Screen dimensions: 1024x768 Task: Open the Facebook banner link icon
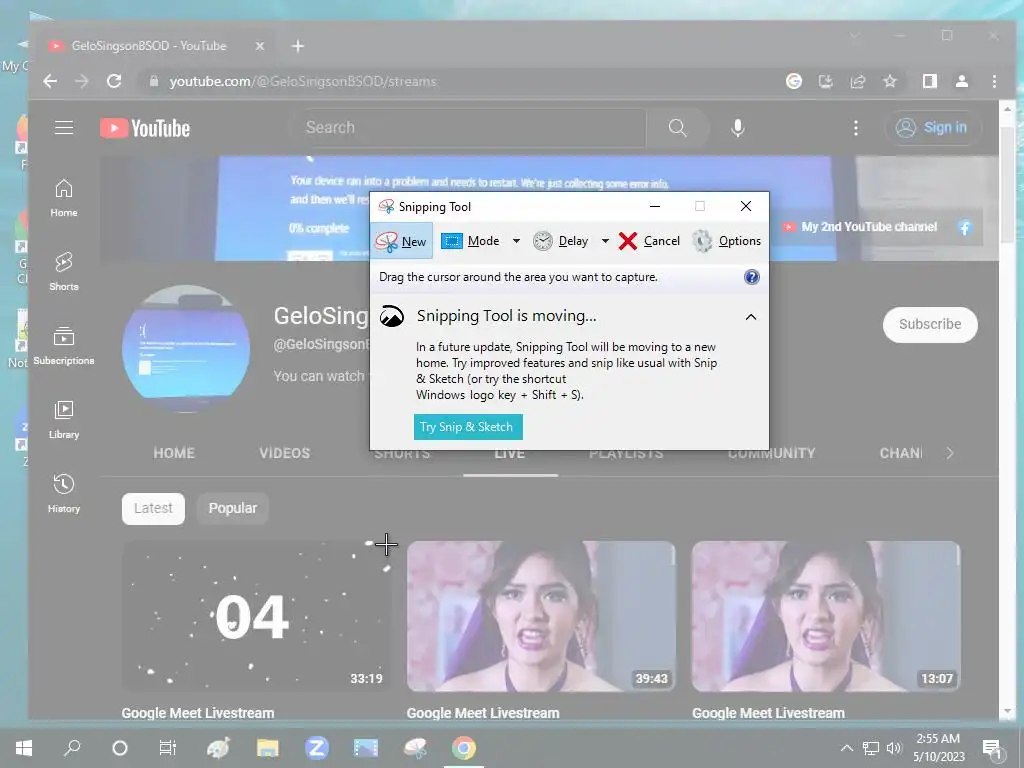click(x=965, y=227)
